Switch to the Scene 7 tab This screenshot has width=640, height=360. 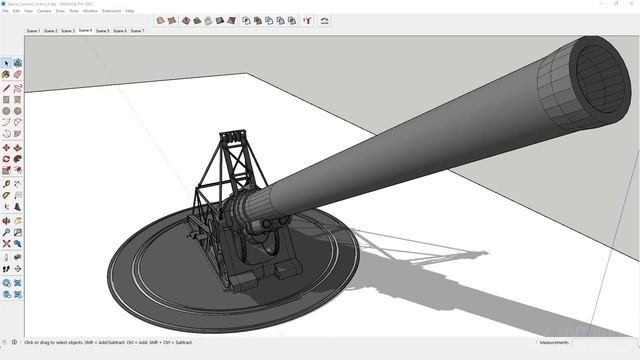pyautogui.click(x=137, y=31)
